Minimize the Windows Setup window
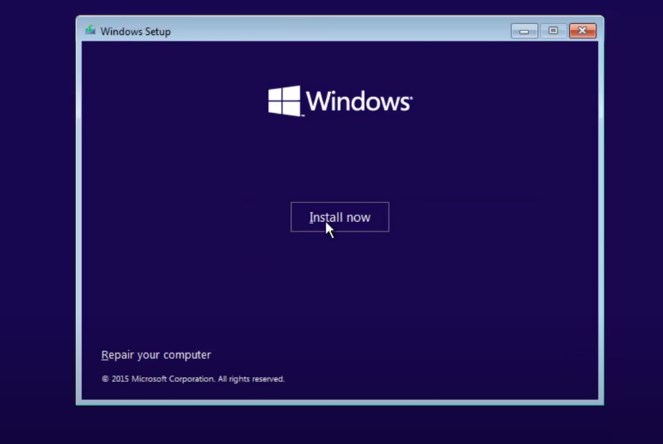663x444 pixels. (x=524, y=31)
